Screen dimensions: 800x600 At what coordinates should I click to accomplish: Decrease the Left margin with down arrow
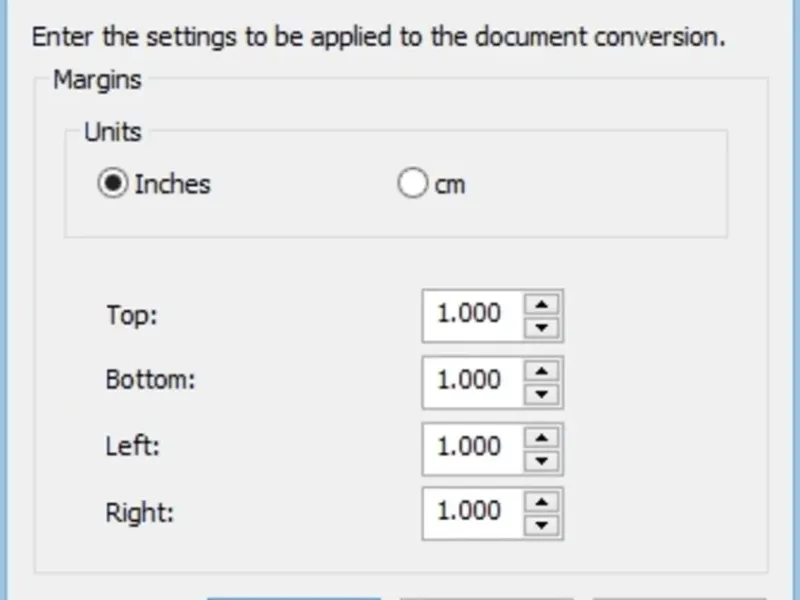pos(541,459)
